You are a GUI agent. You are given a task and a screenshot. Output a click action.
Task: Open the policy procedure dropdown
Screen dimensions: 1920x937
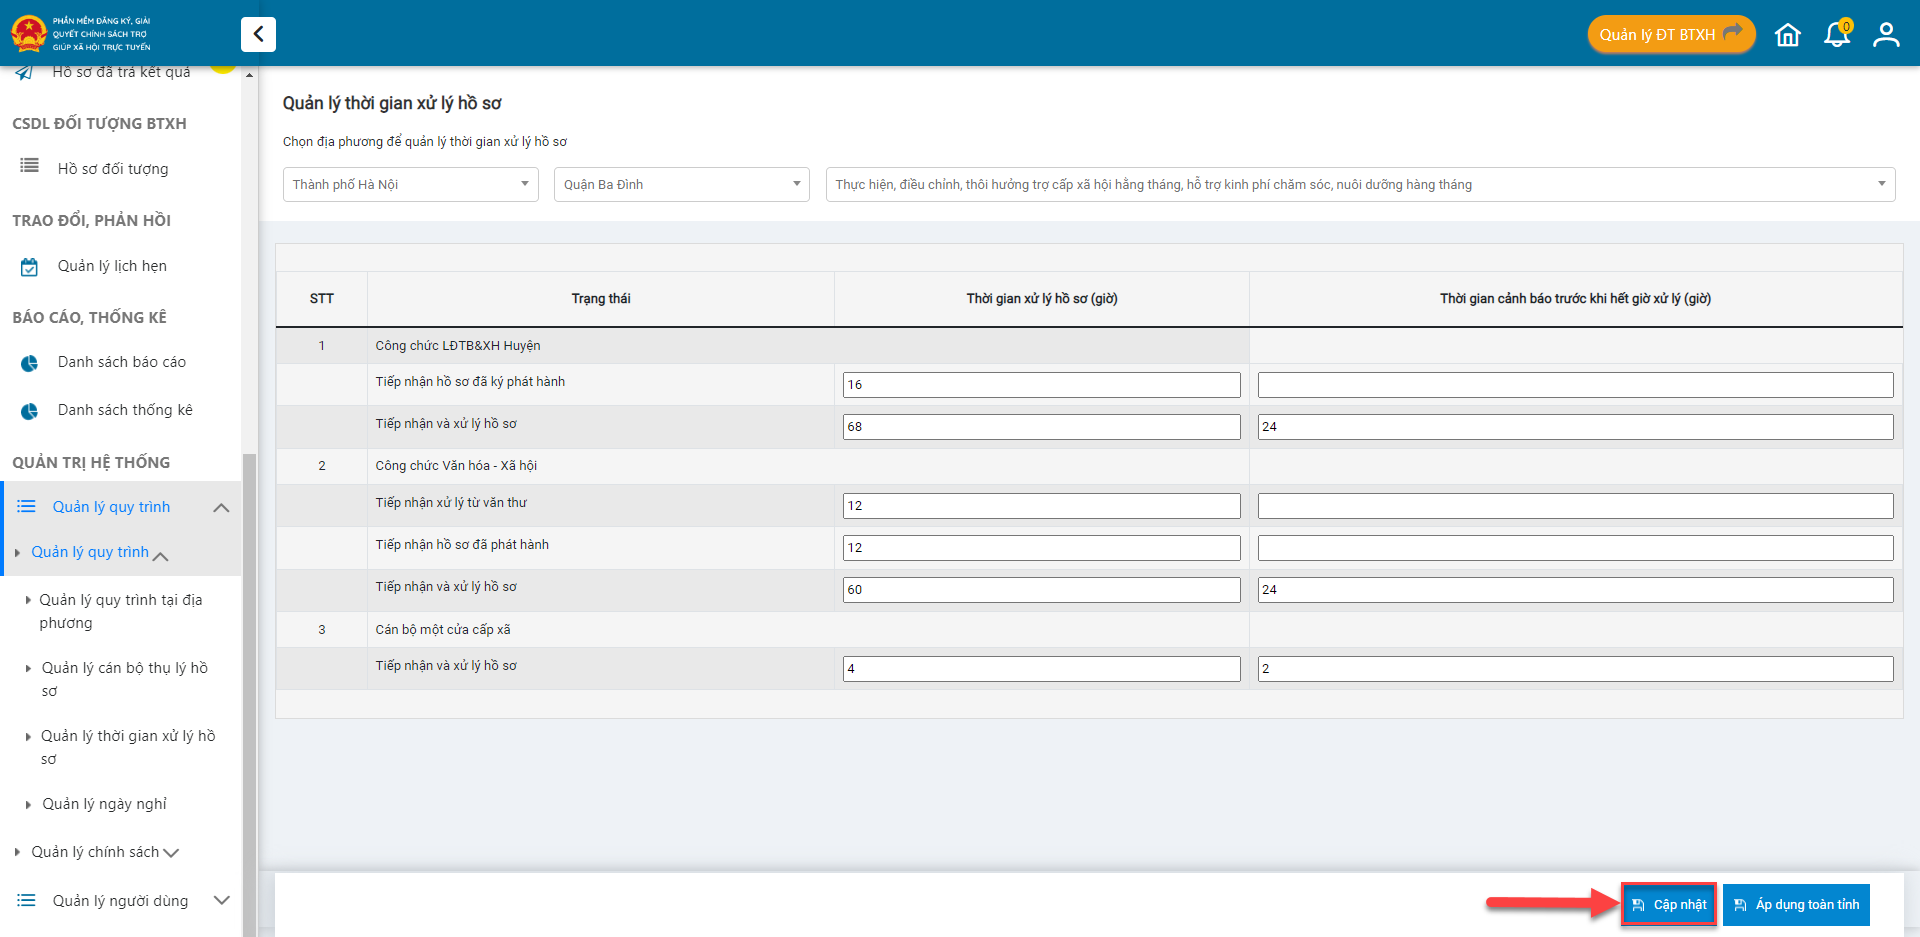click(x=1359, y=185)
